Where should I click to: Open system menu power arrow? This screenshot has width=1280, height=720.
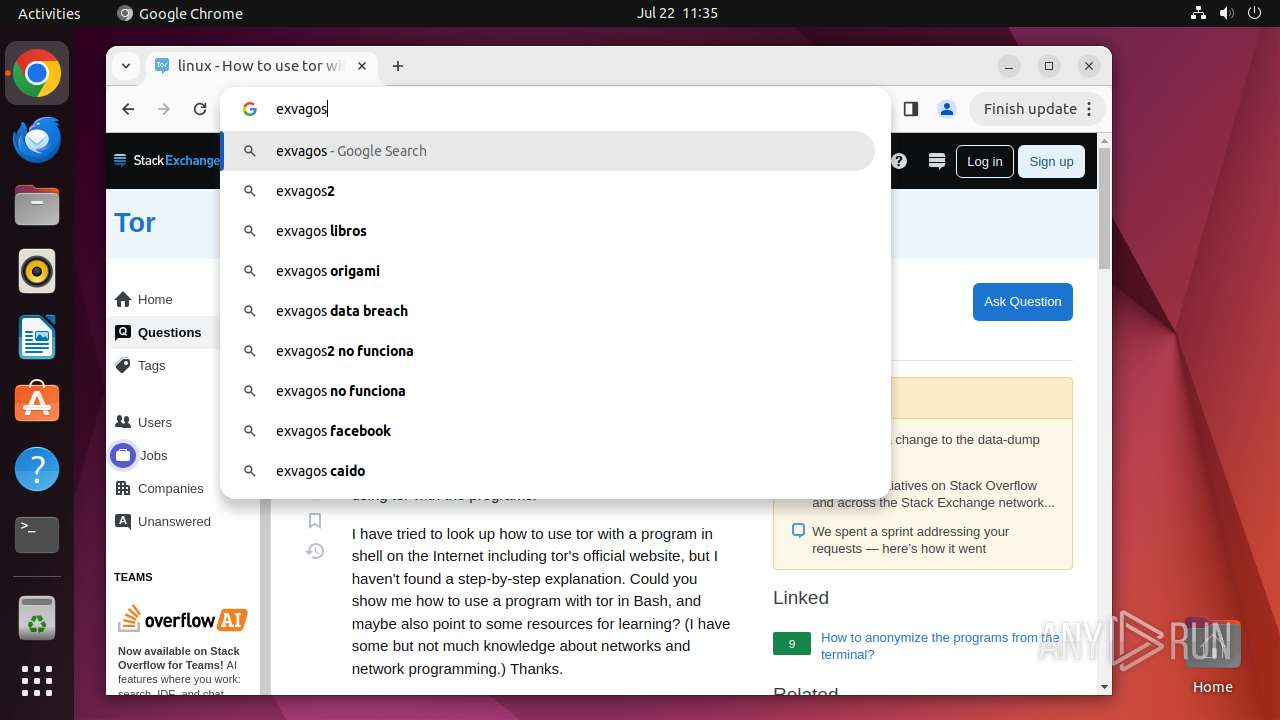[x=1254, y=13]
